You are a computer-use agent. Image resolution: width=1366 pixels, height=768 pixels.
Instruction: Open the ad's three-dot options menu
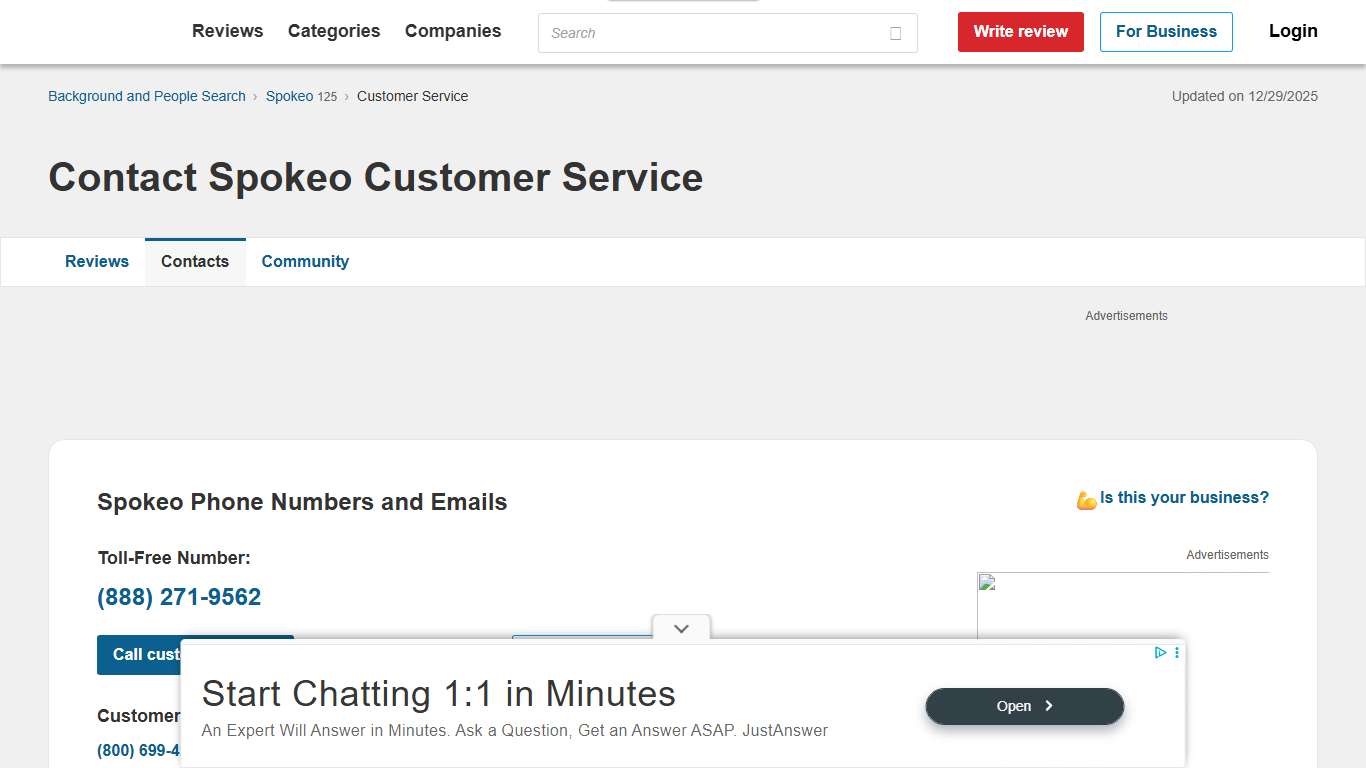pyautogui.click(x=1176, y=652)
